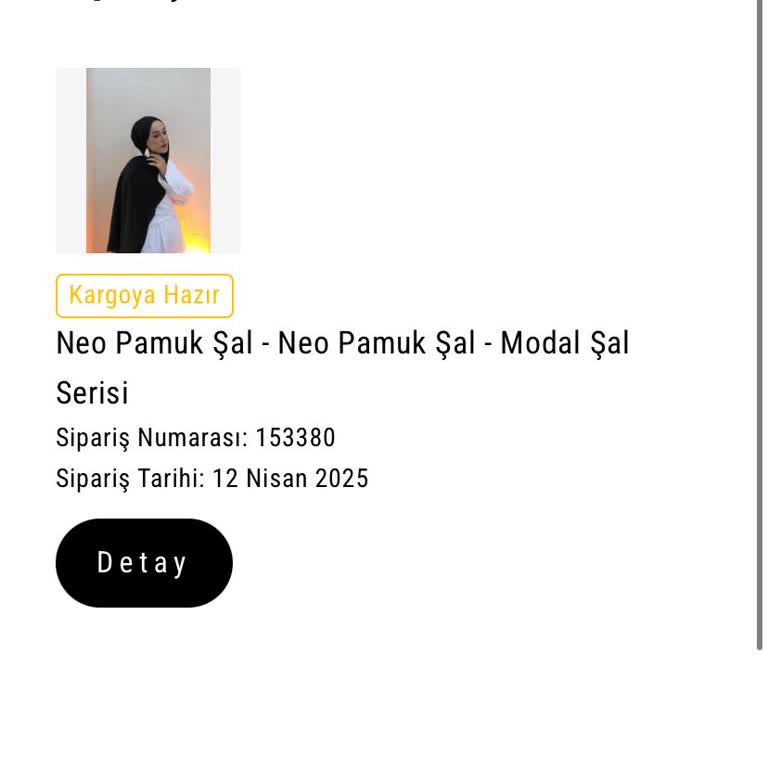Click the "Modal Şal" part of title

(x=565, y=343)
